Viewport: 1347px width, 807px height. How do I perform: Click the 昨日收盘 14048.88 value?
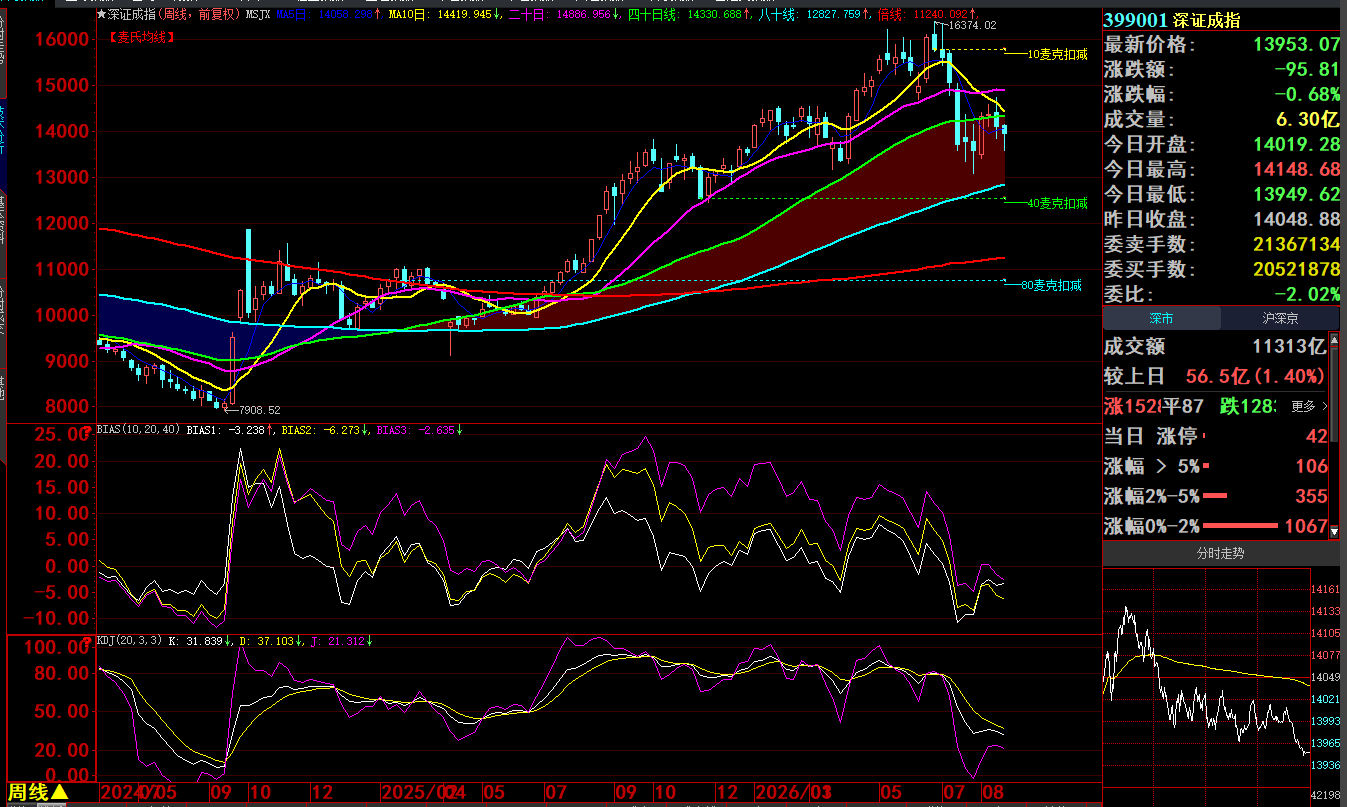[1295, 219]
